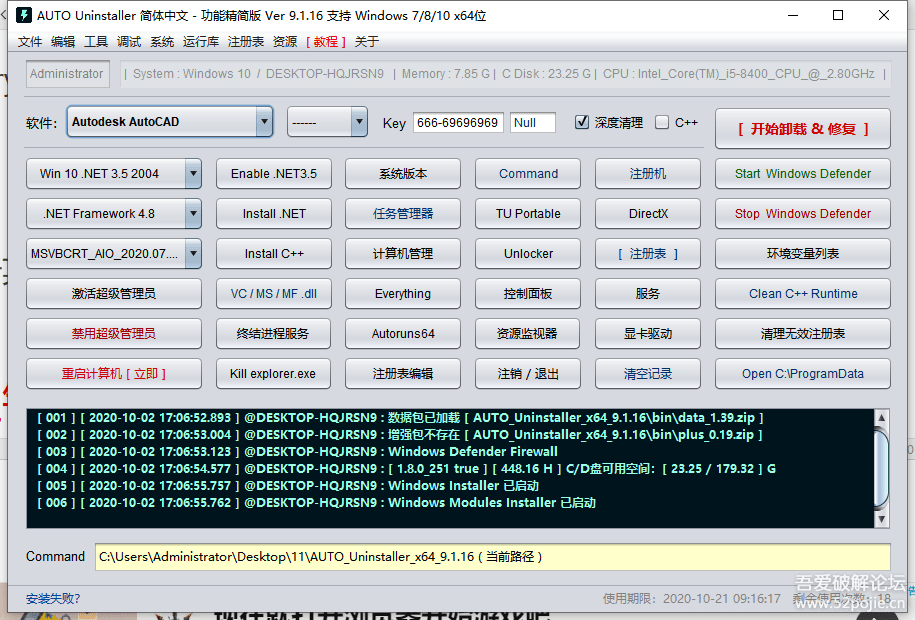Toggle the 深度清理 checkbox

(x=582, y=122)
